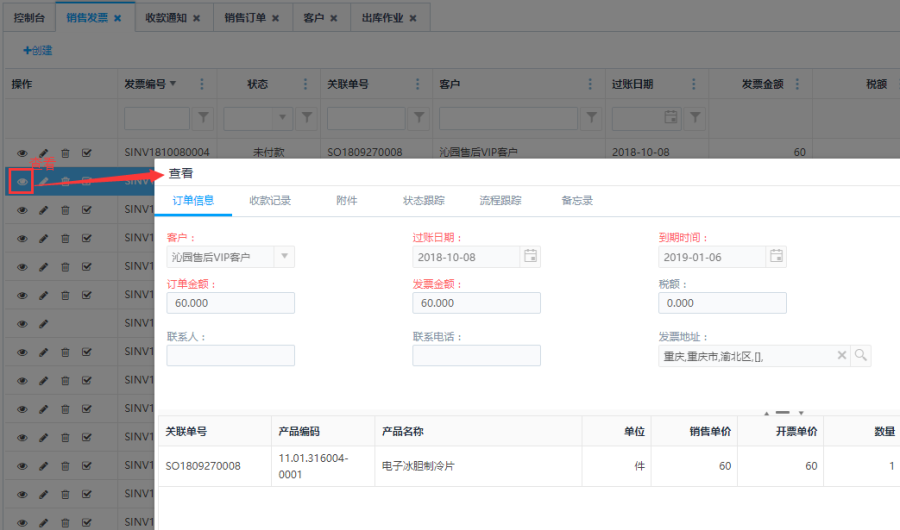The image size is (900, 530).
Task: Open calendar picker for 到期时间 field
Action: (x=775, y=257)
